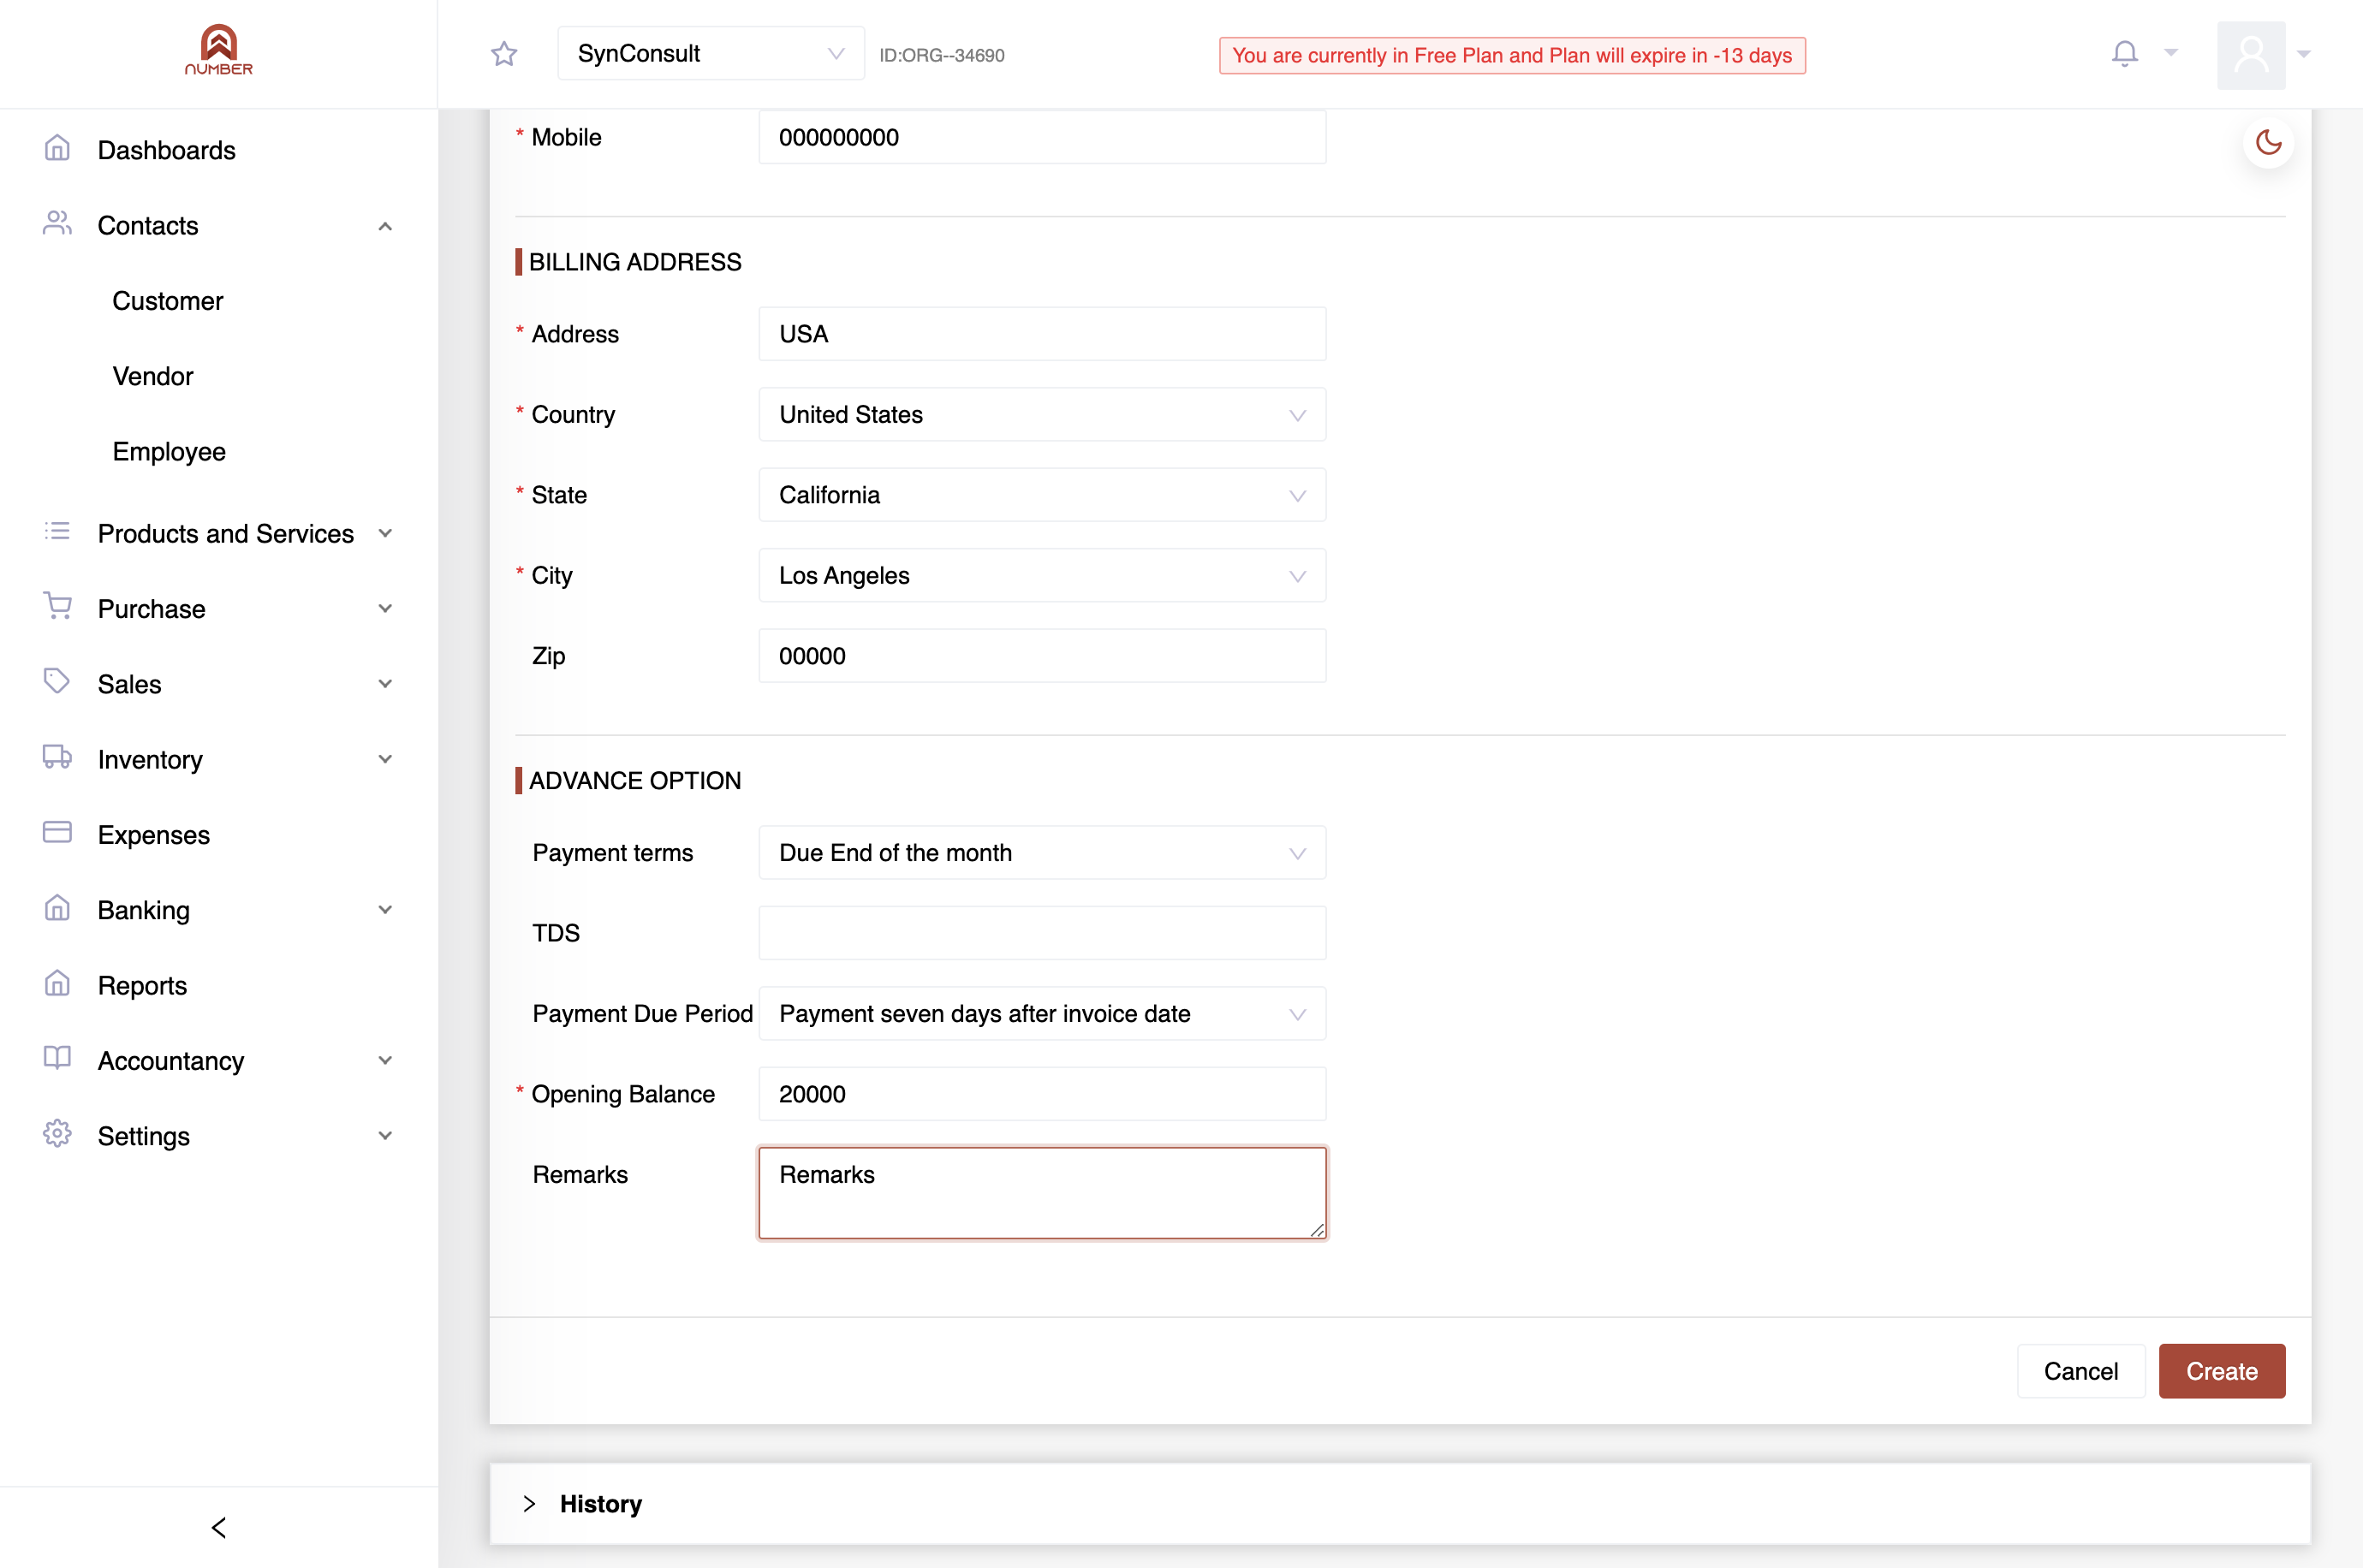Viewport: 2363px width, 1568px height.
Task: Collapse the sidebar with left arrow
Action: [x=218, y=1528]
